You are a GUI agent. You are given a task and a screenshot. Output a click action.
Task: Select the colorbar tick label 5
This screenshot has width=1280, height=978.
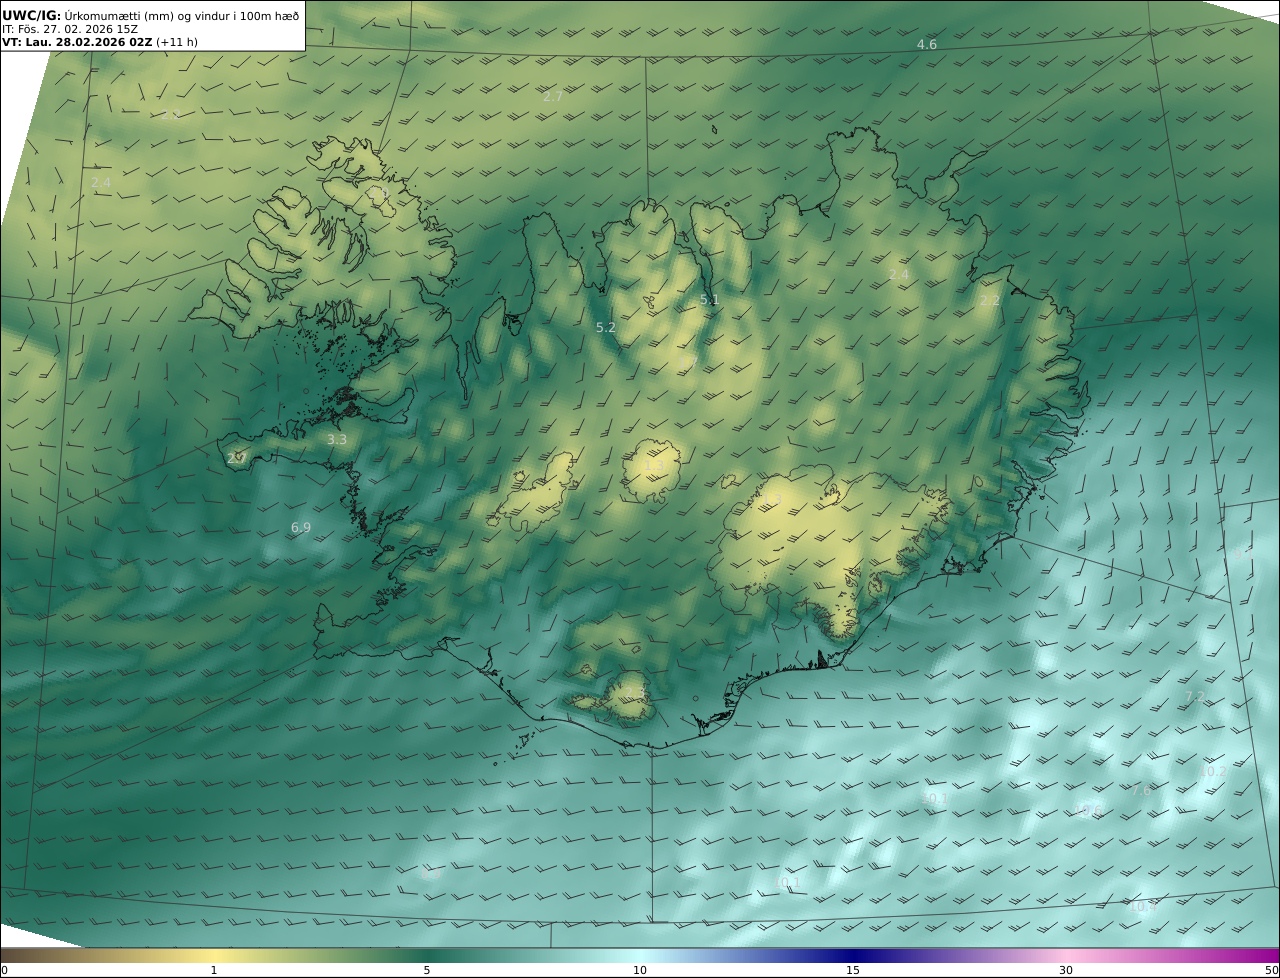pyautogui.click(x=427, y=970)
